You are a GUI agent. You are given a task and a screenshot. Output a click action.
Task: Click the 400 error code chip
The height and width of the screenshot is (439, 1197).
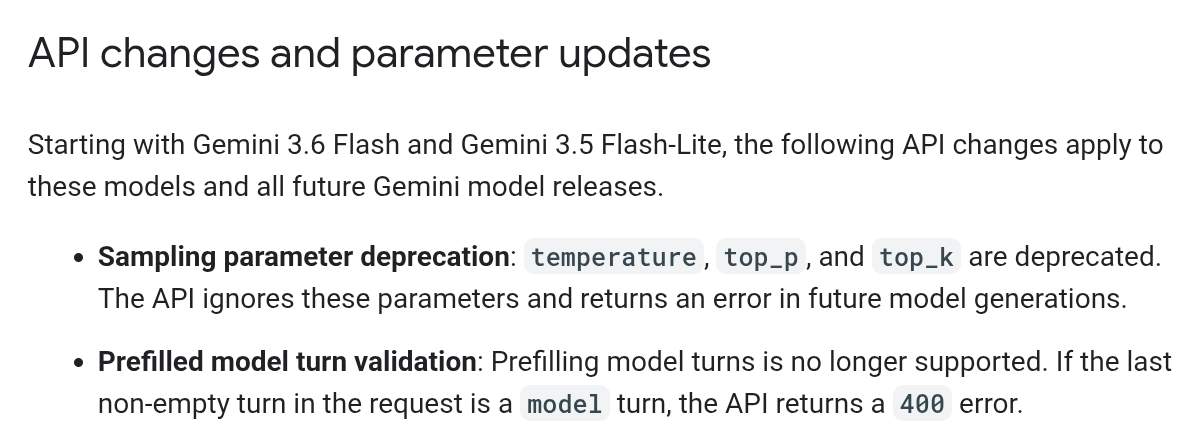[922, 404]
